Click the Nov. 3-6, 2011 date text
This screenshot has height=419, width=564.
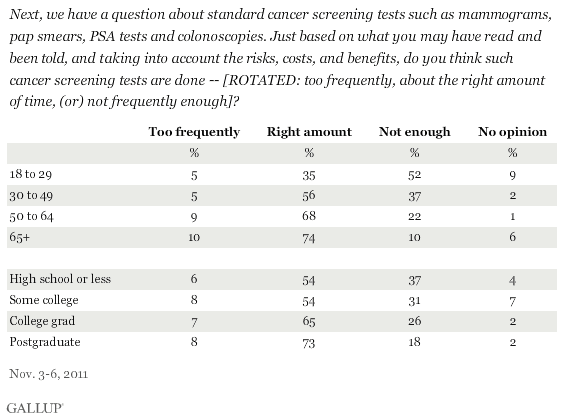[x=49, y=374]
